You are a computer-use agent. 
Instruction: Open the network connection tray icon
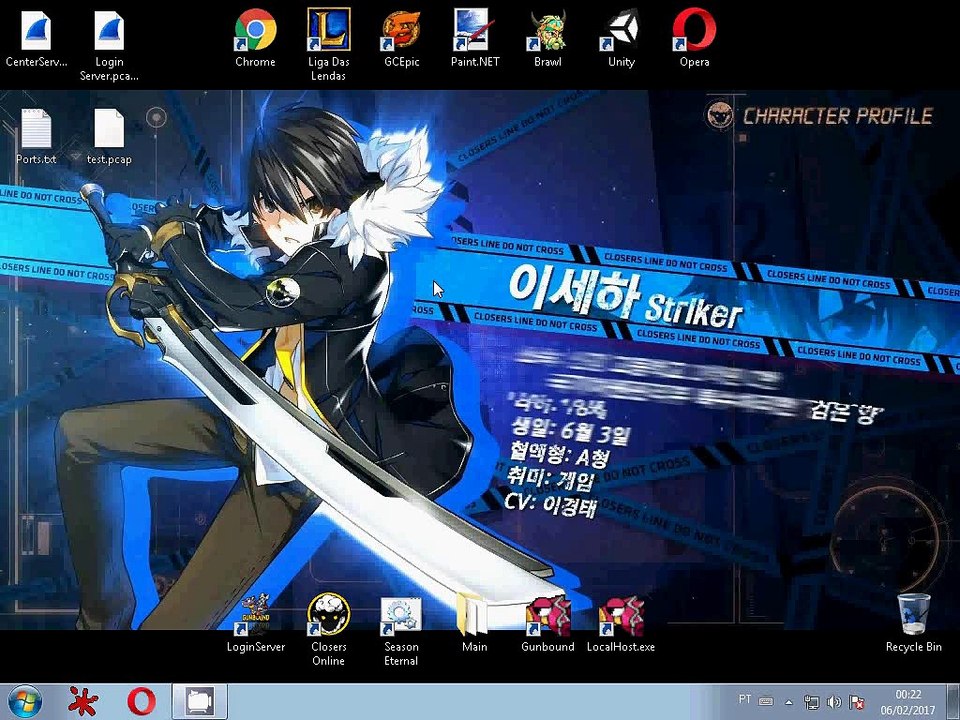point(811,702)
